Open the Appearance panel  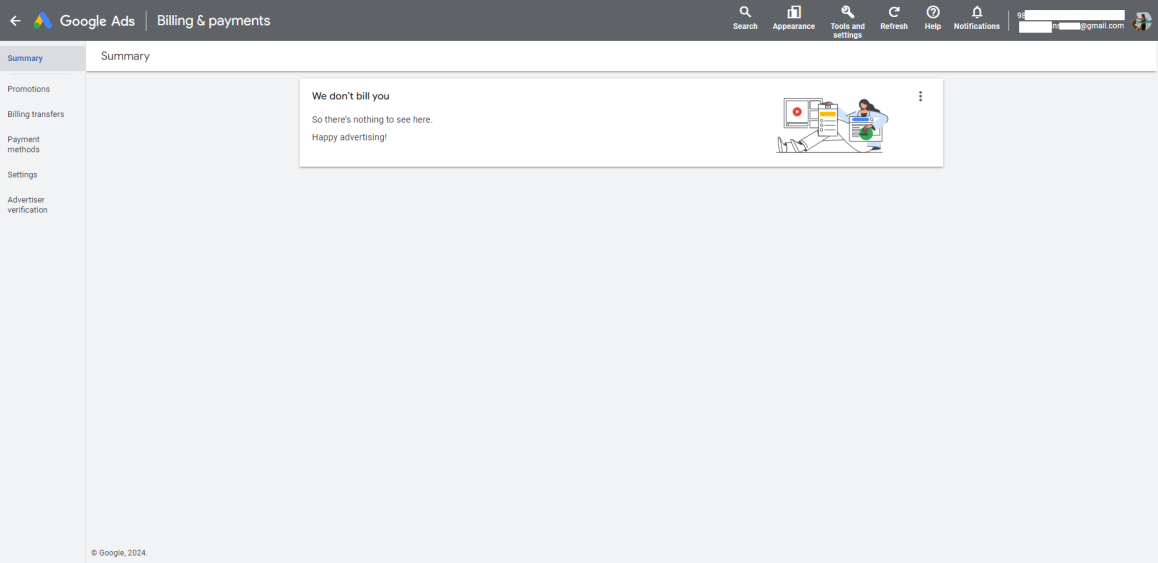coord(794,18)
